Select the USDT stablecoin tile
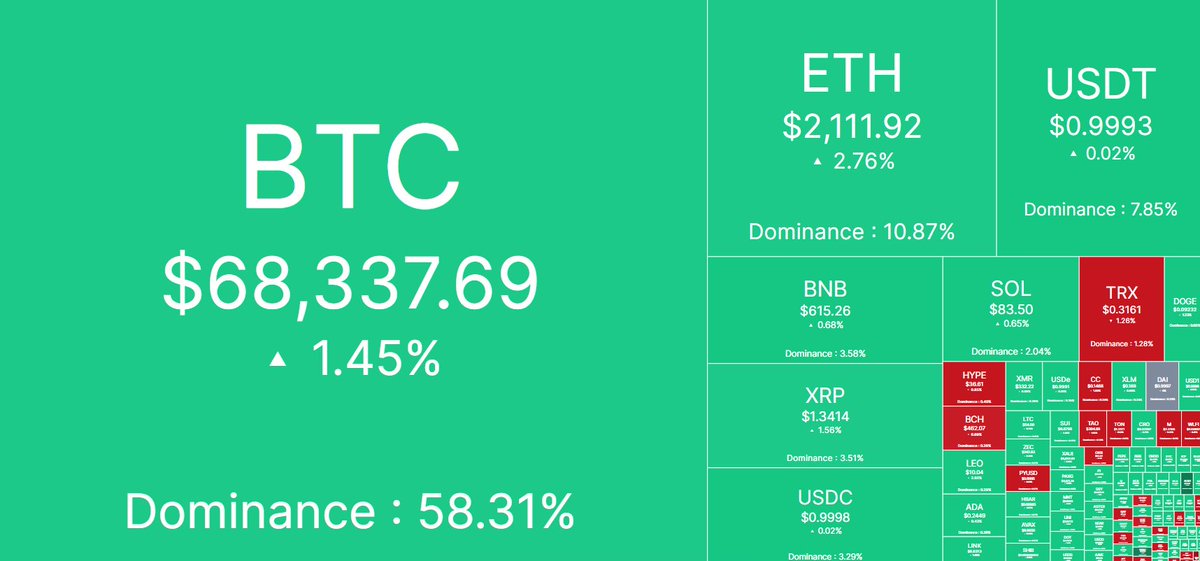The image size is (1200, 561). tap(1100, 130)
